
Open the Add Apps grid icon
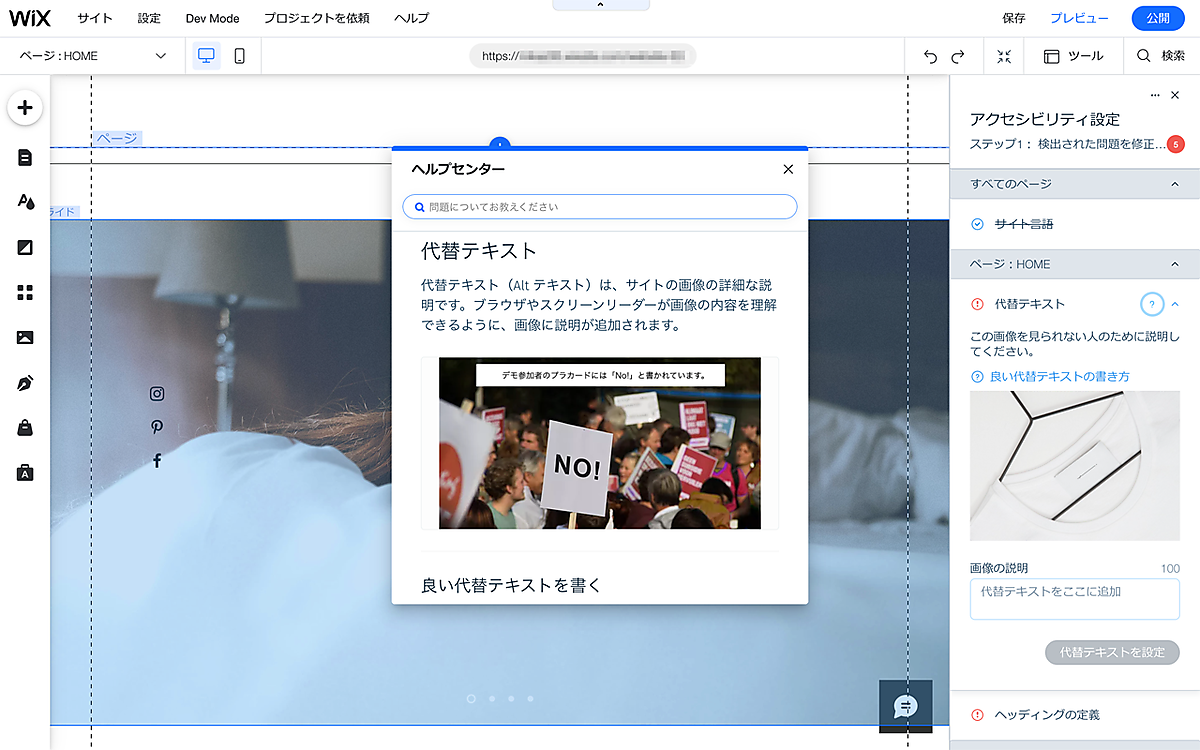pyautogui.click(x=25, y=292)
